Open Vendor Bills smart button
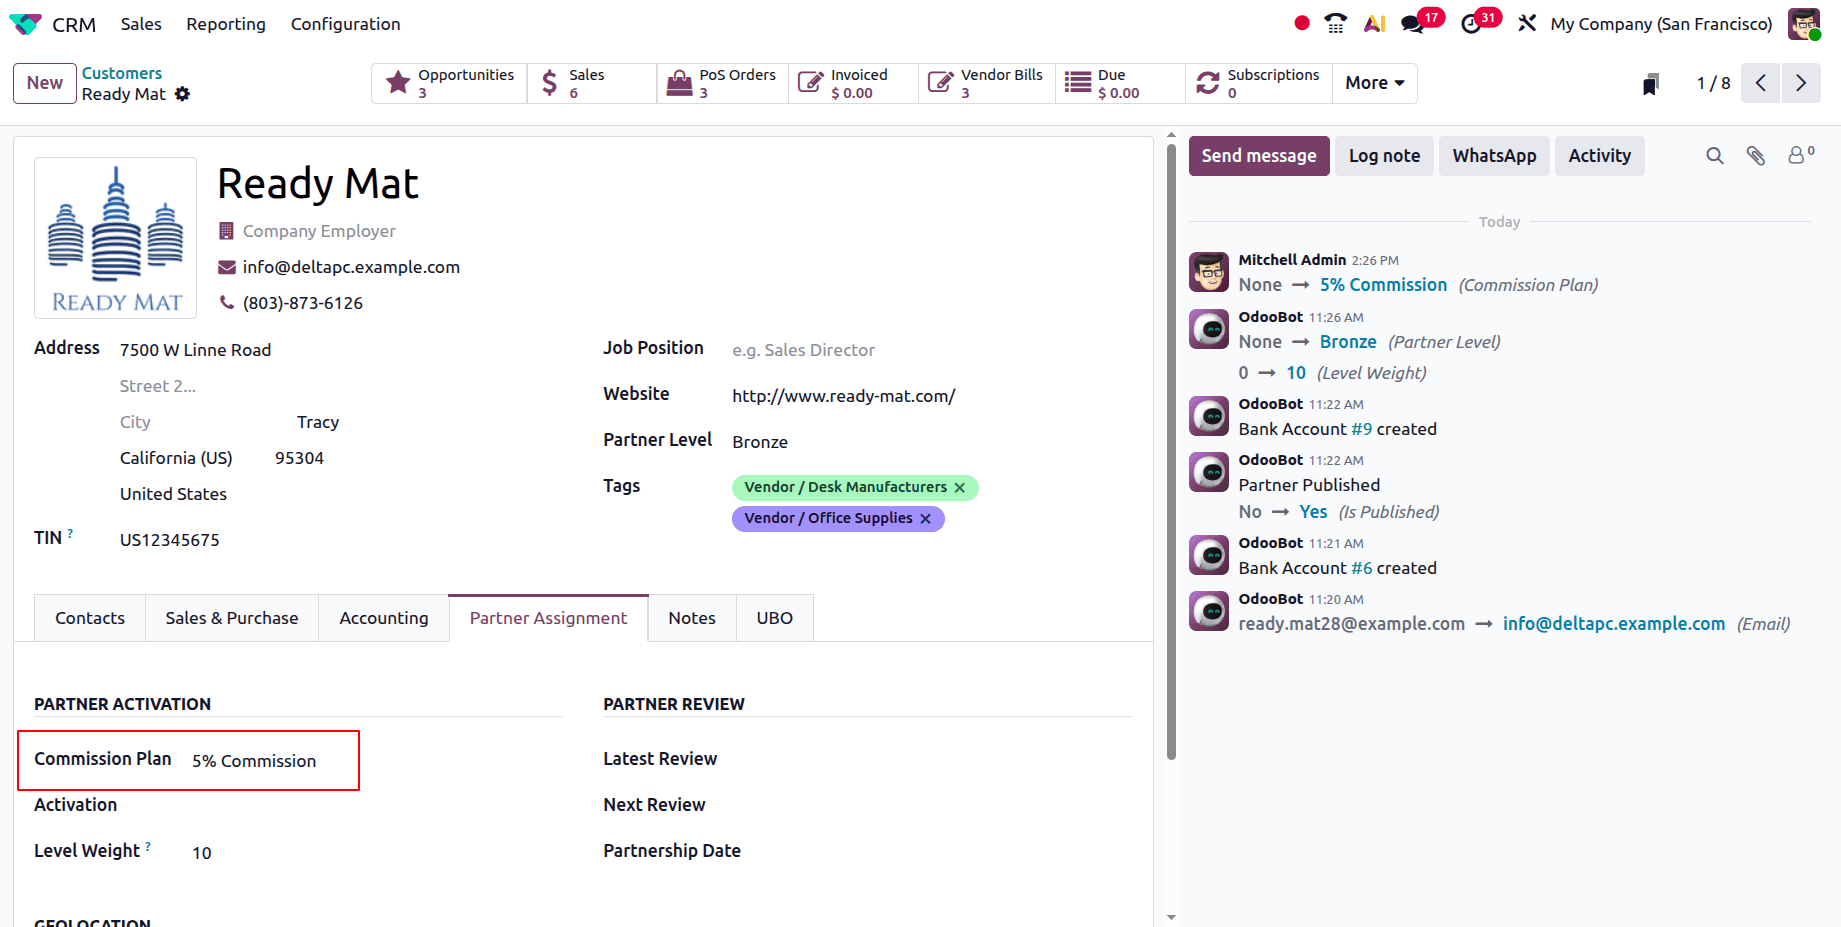Viewport: 1841px width, 927px height. [987, 83]
